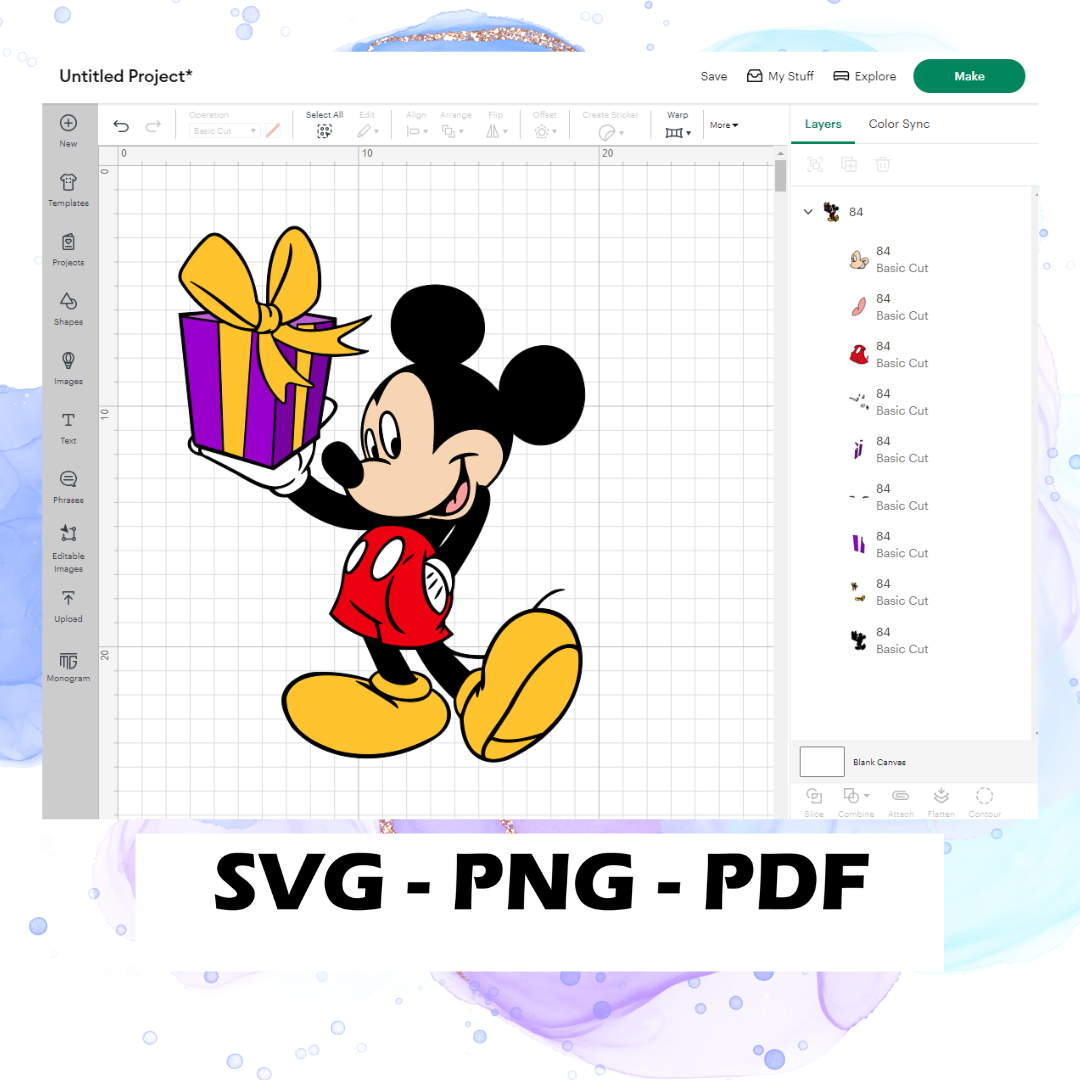This screenshot has width=1080, height=1080.
Task: Open the Warp dropdown
Action: pos(678,132)
